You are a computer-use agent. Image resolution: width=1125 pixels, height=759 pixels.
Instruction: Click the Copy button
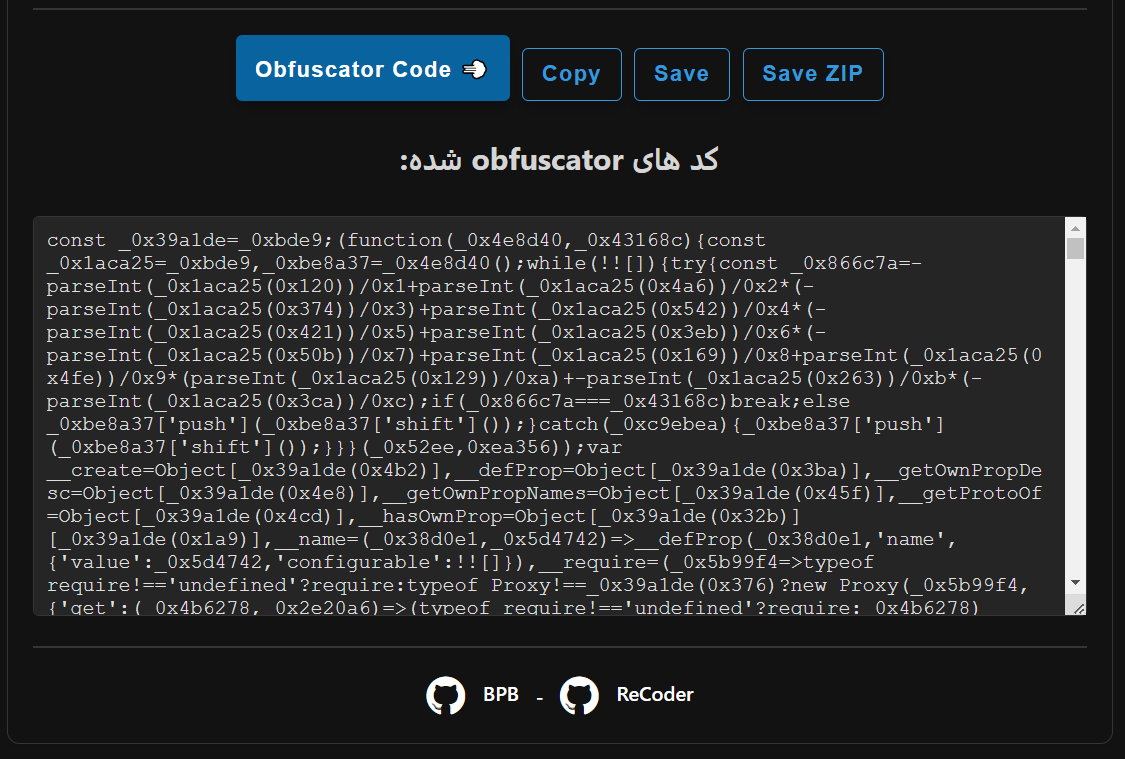pos(571,74)
